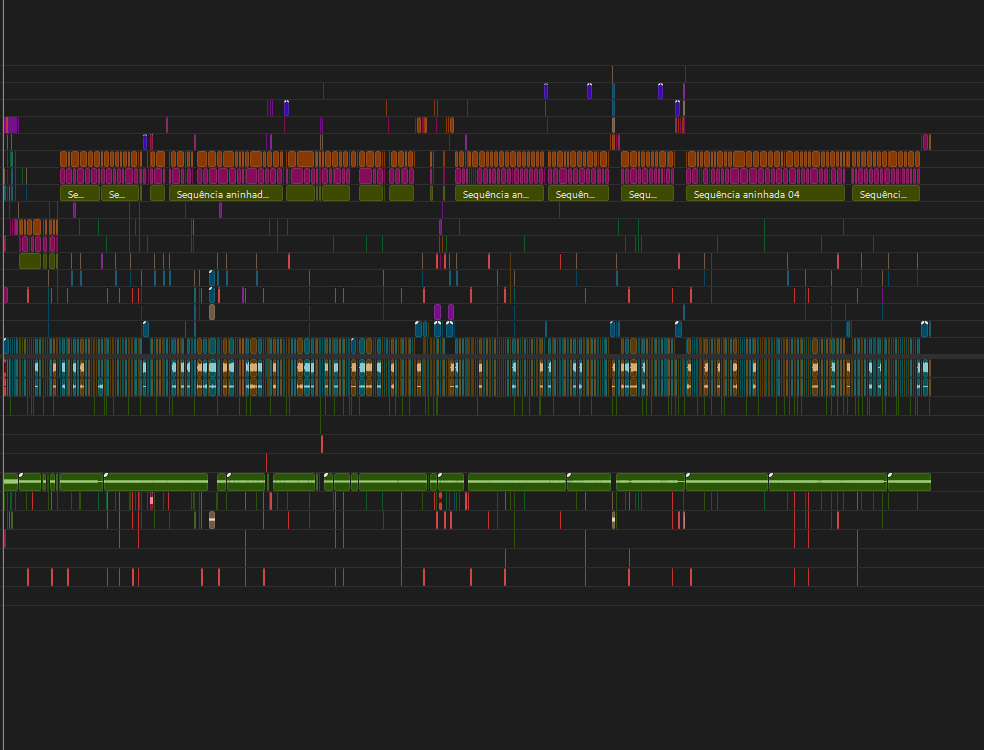Select the 'Sequência aninhada 04' nested clip
This screenshot has width=984, height=750.
coord(765,194)
